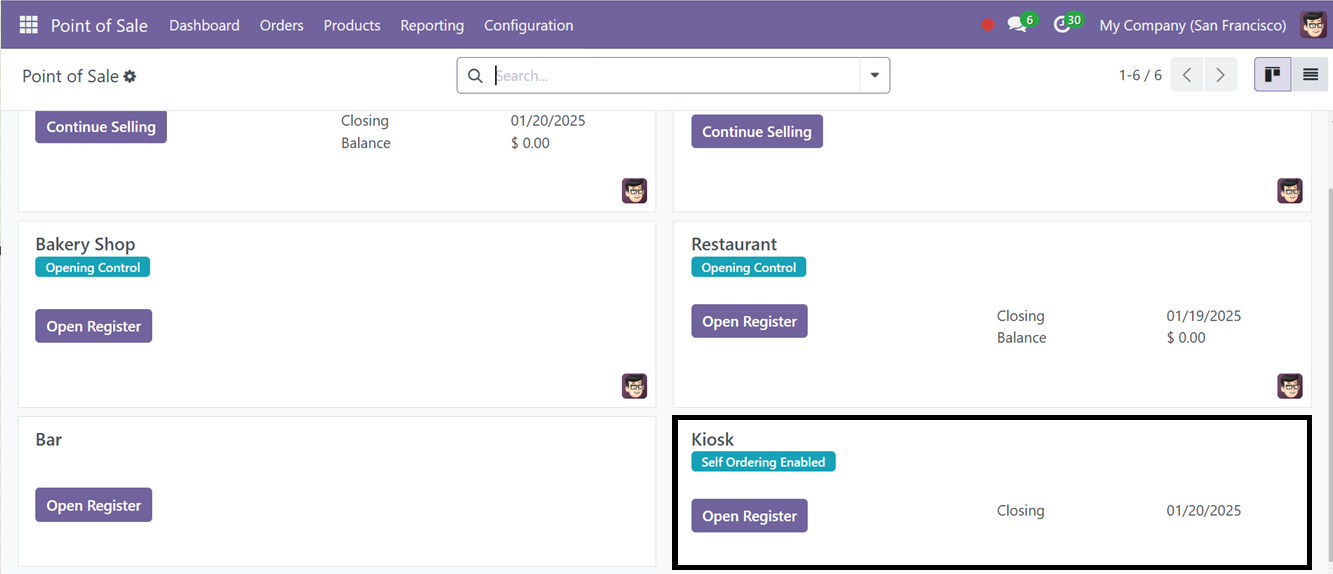1333x574 pixels.
Task: Click the Point of Sale app title
Action: (x=99, y=25)
